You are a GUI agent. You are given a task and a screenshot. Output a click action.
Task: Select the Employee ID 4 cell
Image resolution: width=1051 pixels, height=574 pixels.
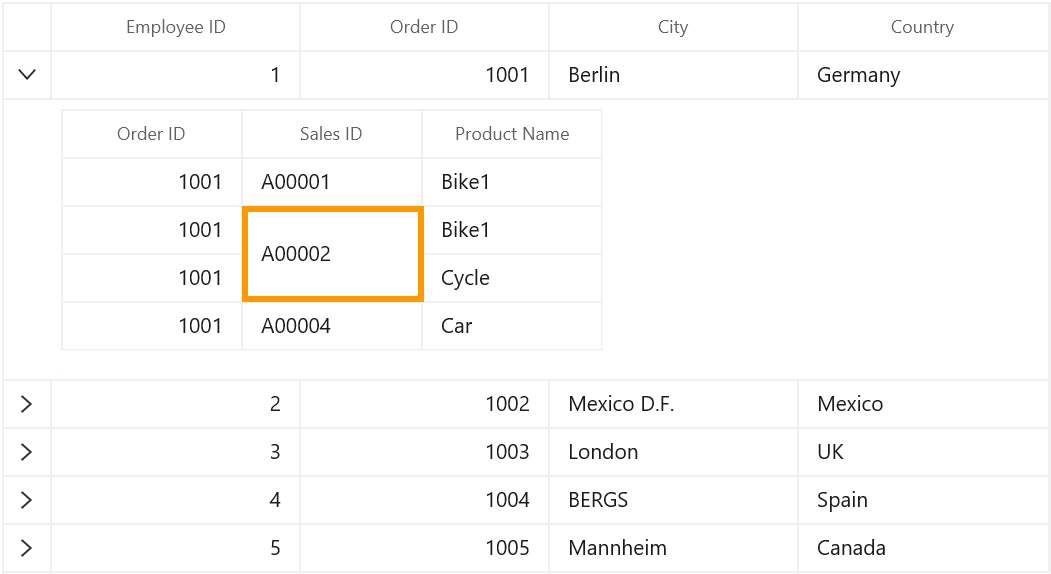tap(176, 500)
